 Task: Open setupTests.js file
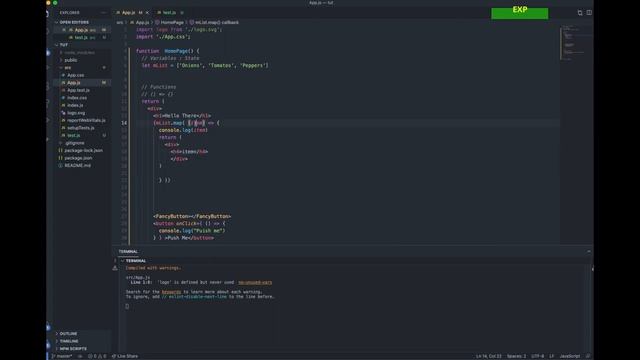[x=81, y=128]
